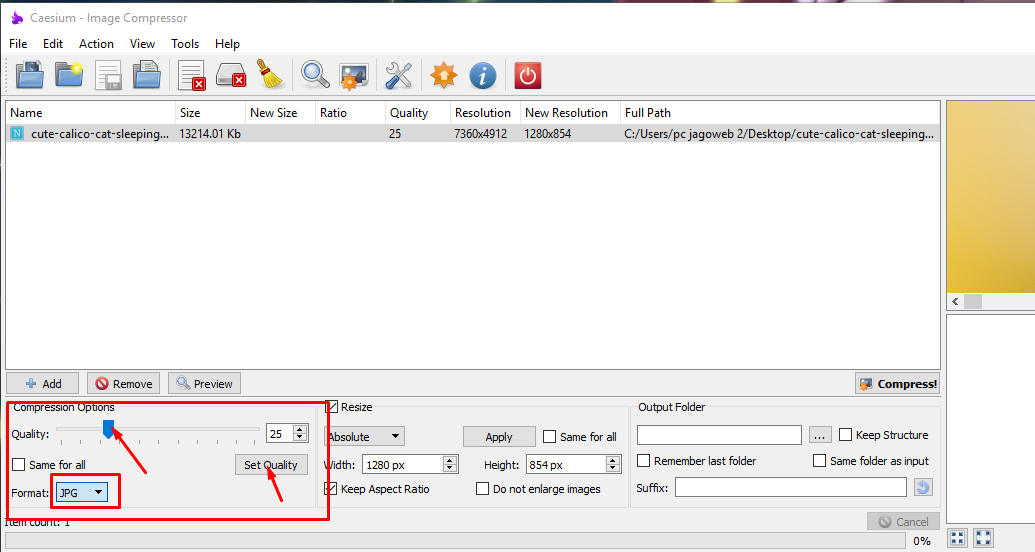Click the Remove from disk drive icon

(x=231, y=75)
